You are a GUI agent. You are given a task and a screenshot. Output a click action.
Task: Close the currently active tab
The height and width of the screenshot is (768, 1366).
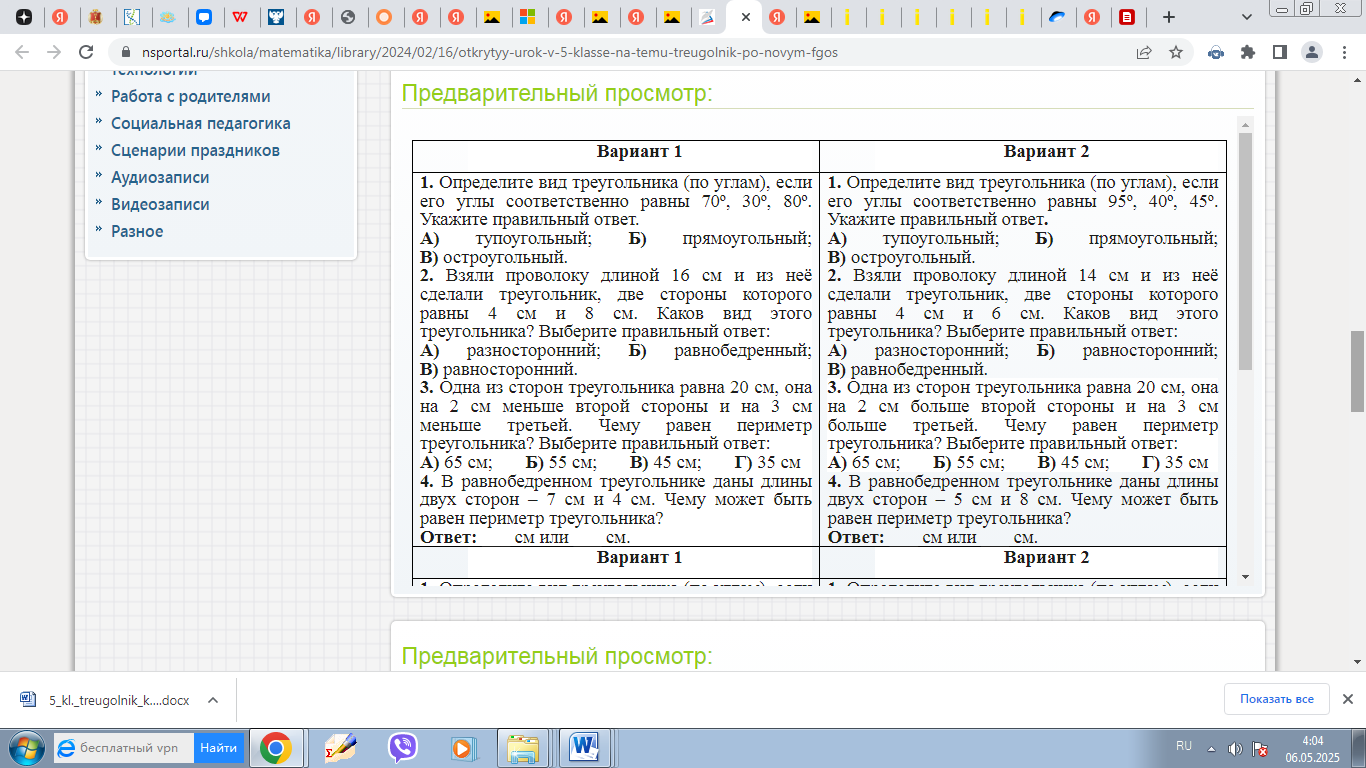[745, 17]
